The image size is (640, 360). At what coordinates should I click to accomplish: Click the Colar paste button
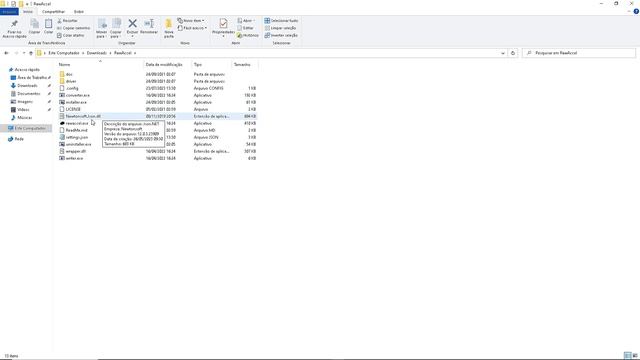[49, 27]
